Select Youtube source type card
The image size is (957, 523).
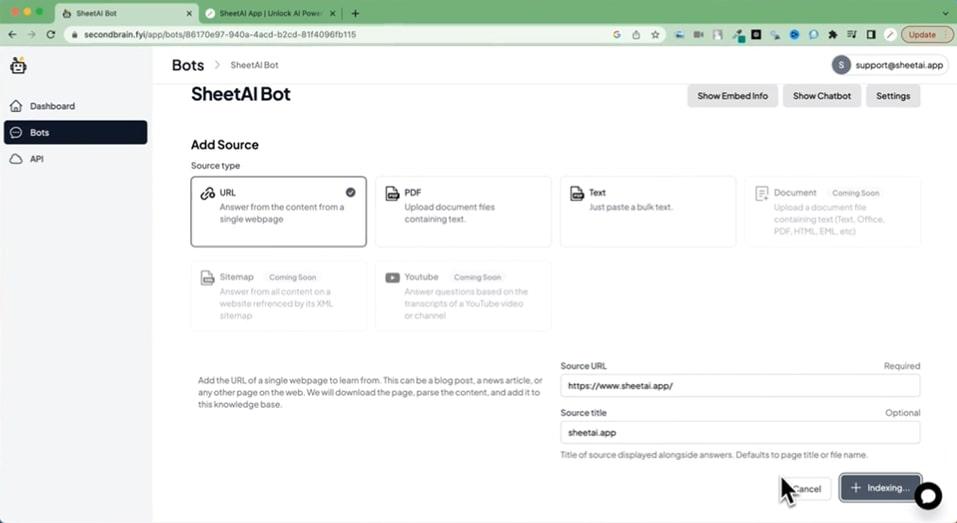[x=463, y=296]
